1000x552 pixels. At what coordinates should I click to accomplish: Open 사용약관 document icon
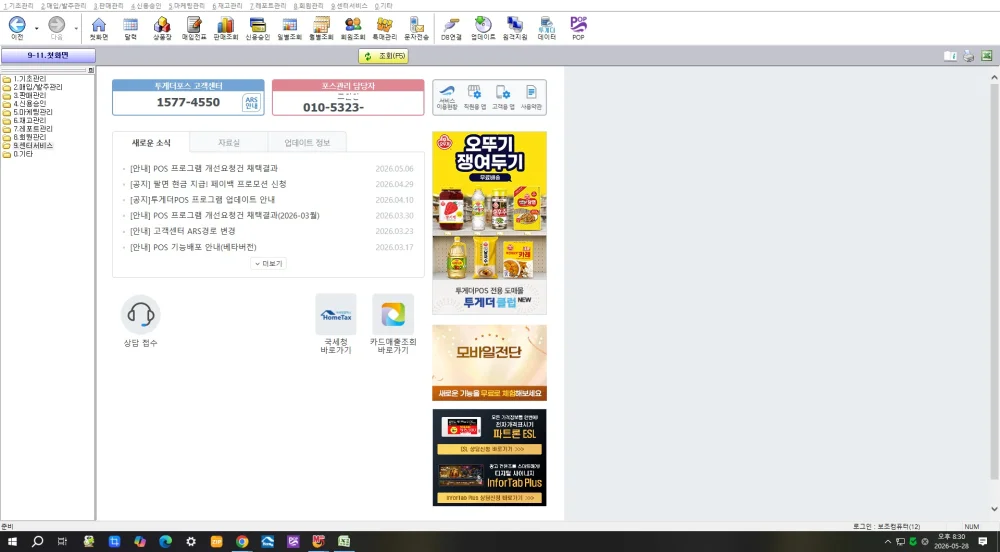point(531,97)
